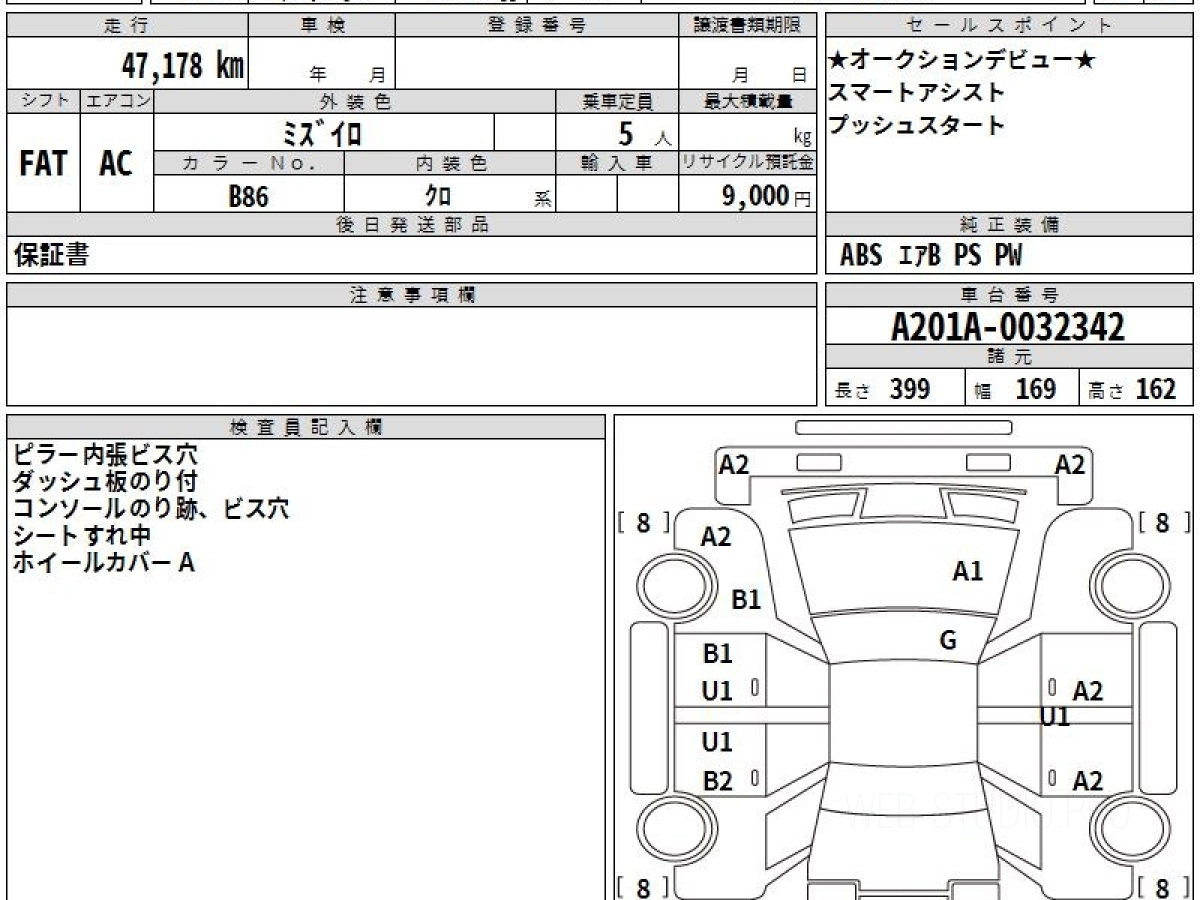Select the FAT shift value
The height and width of the screenshot is (900, 1200).
43,163
